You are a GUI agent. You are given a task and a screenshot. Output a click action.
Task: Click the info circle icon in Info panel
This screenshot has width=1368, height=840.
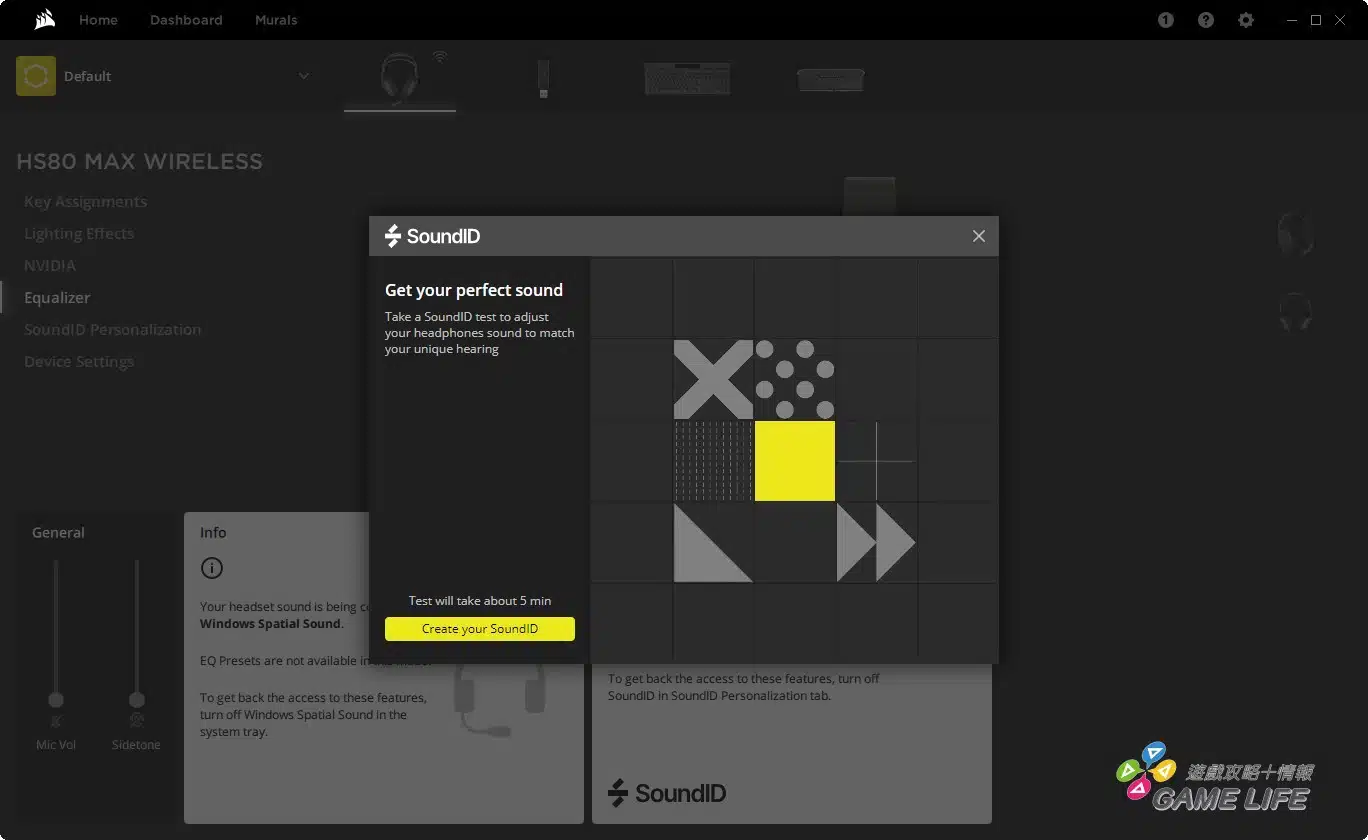(211, 568)
